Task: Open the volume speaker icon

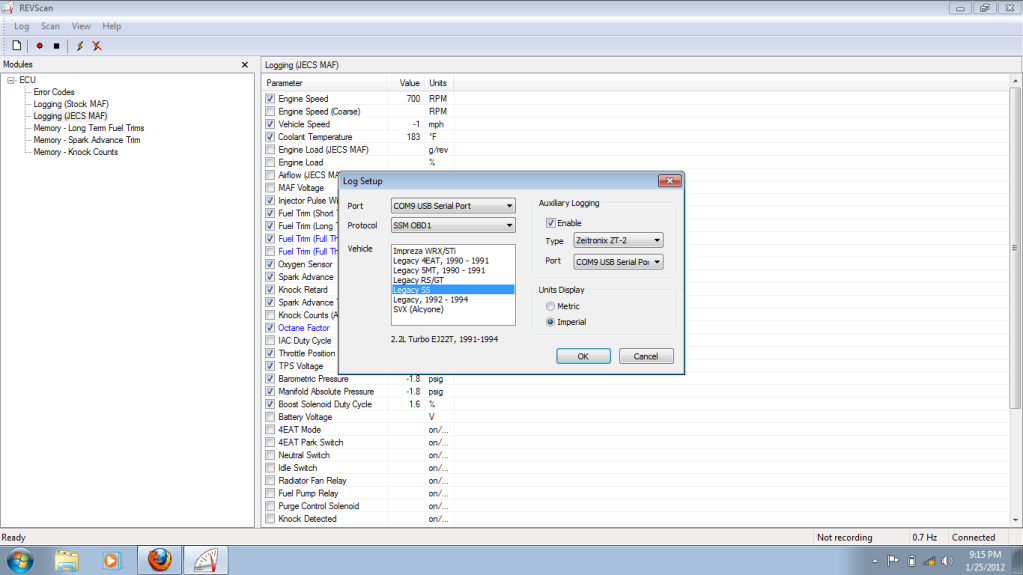Action: coord(947,561)
